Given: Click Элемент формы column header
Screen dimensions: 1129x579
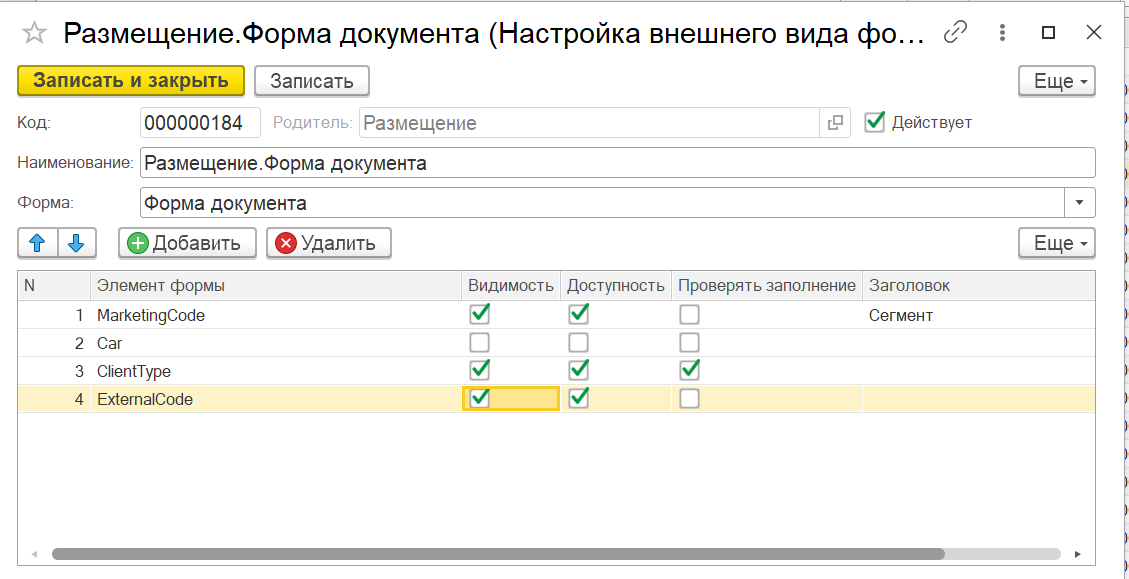Looking at the screenshot, I should pyautogui.click(x=276, y=285).
